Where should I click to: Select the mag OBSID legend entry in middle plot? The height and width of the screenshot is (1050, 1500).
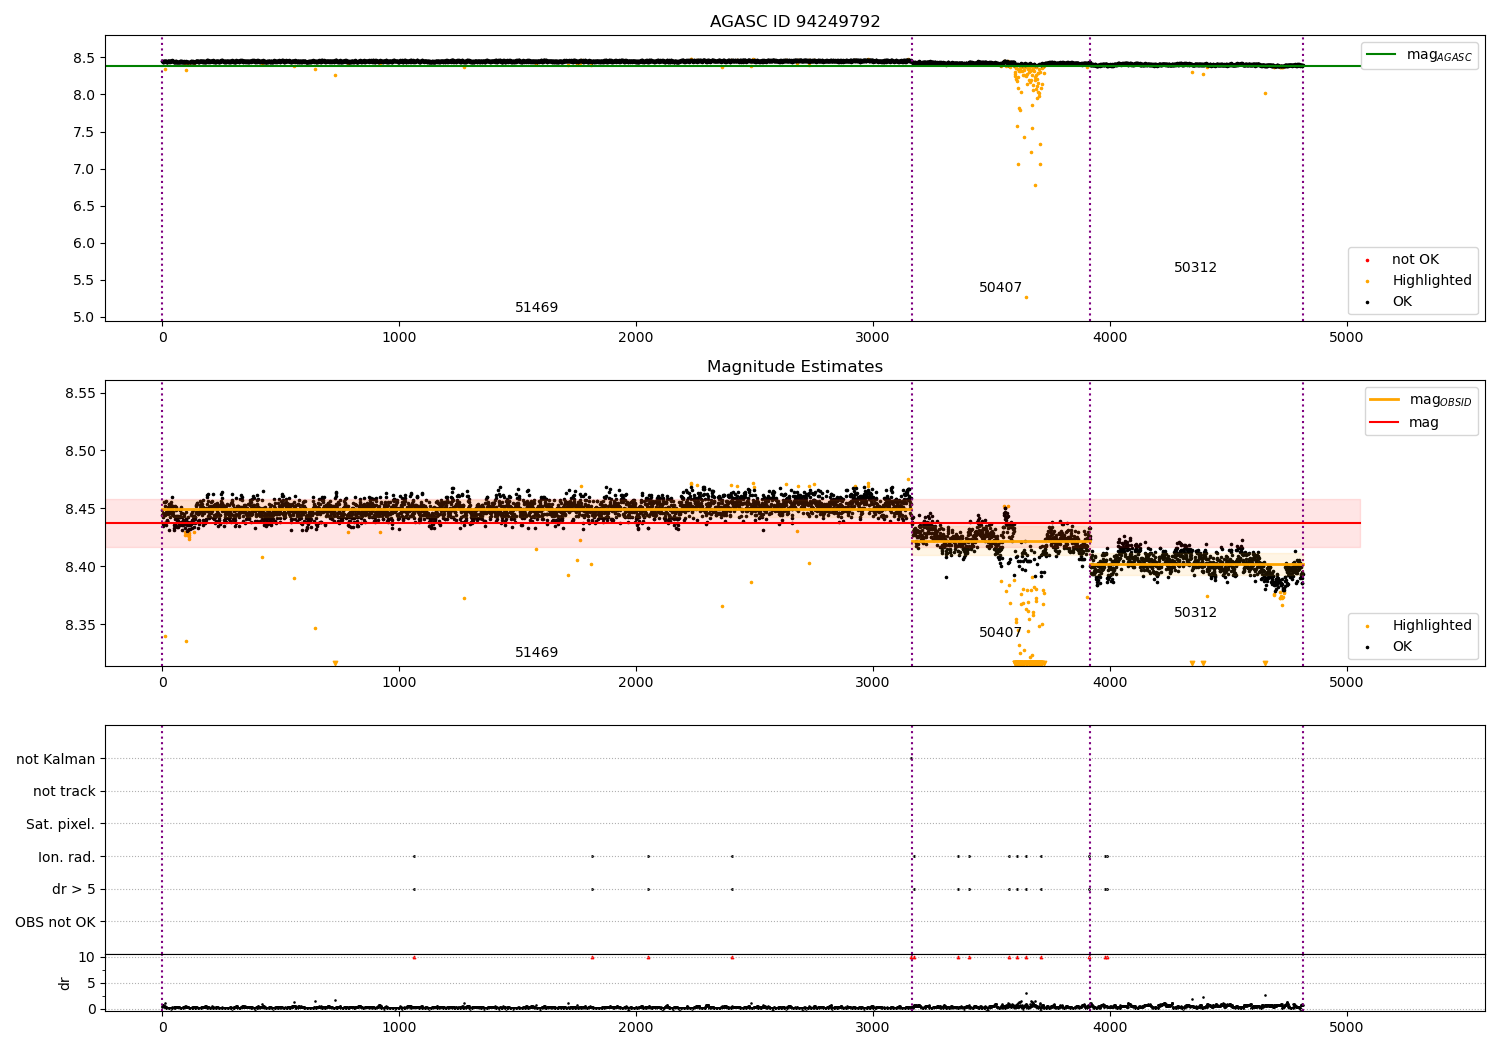point(1421,400)
